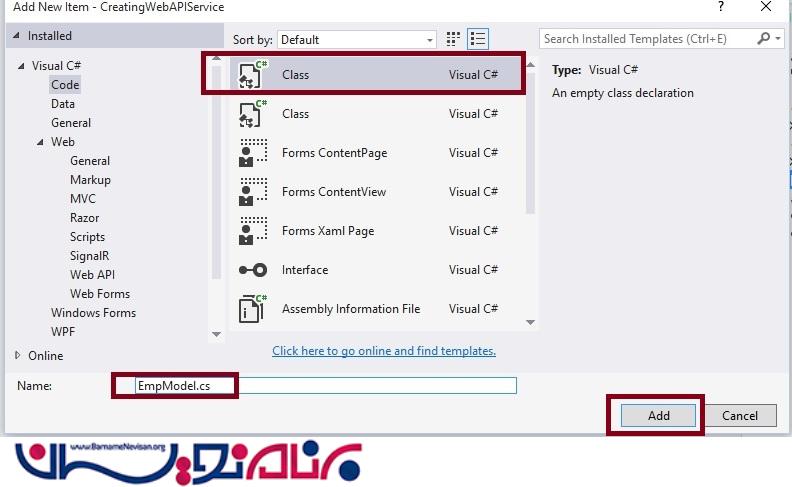Select the Assembly Information File text label
The height and width of the screenshot is (487, 792).
351,309
